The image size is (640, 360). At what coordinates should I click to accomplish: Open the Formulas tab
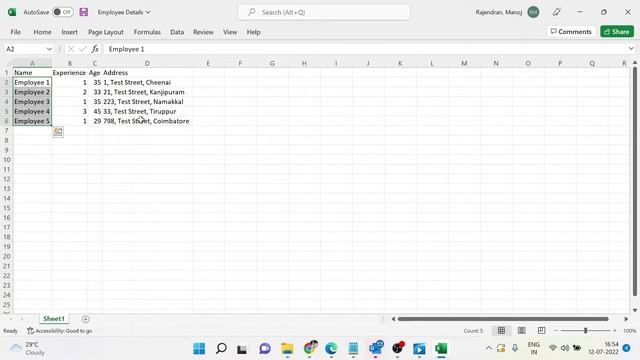(x=147, y=32)
